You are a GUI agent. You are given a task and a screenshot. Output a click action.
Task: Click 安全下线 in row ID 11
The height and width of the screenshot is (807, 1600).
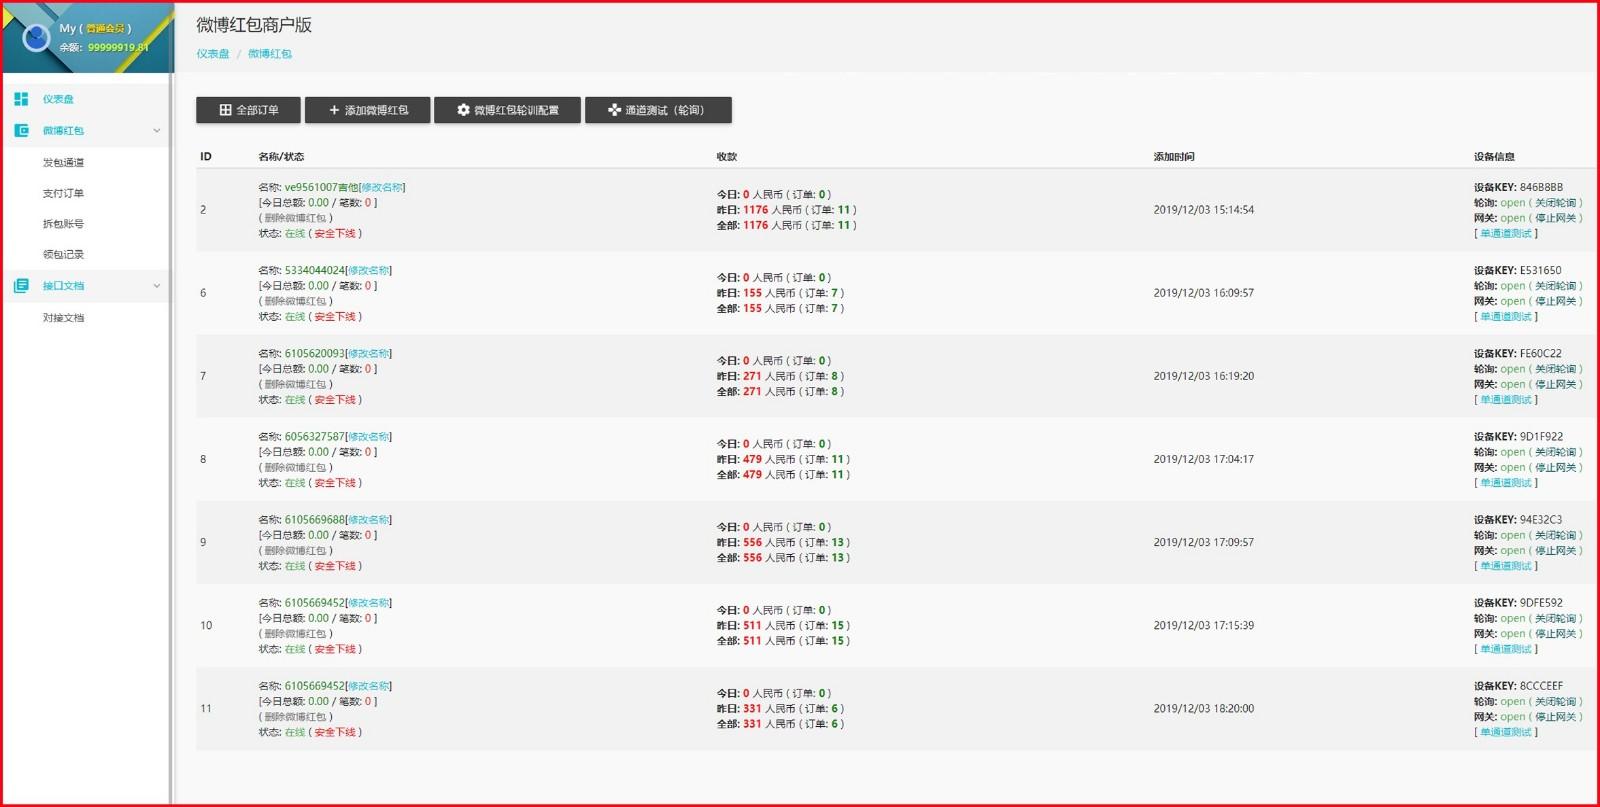pos(335,732)
